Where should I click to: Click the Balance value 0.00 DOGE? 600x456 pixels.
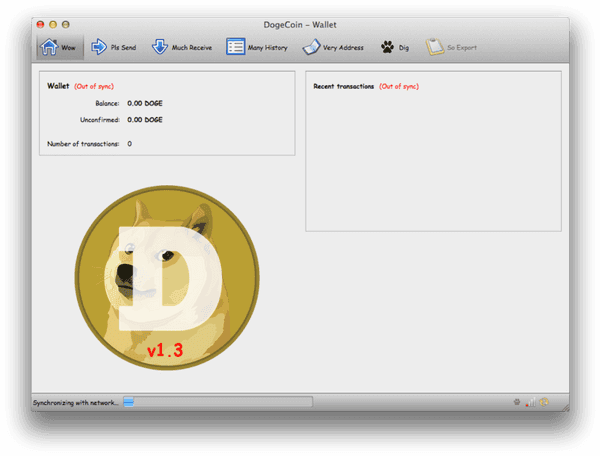[x=145, y=103]
